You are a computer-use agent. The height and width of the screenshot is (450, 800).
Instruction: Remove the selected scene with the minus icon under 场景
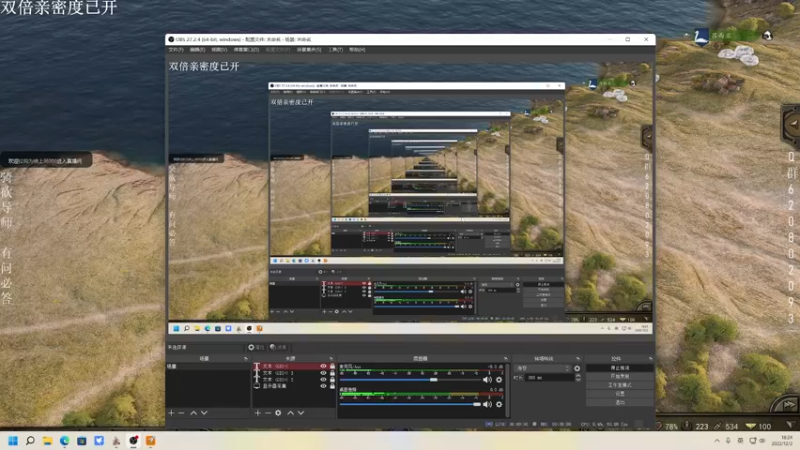(x=181, y=413)
